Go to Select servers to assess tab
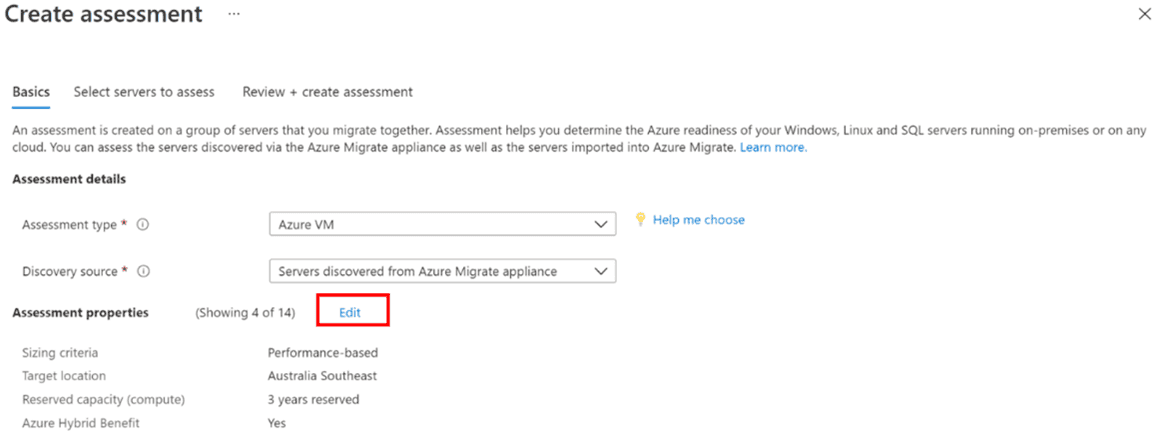Image resolution: width=1165 pixels, height=439 pixels. (144, 92)
